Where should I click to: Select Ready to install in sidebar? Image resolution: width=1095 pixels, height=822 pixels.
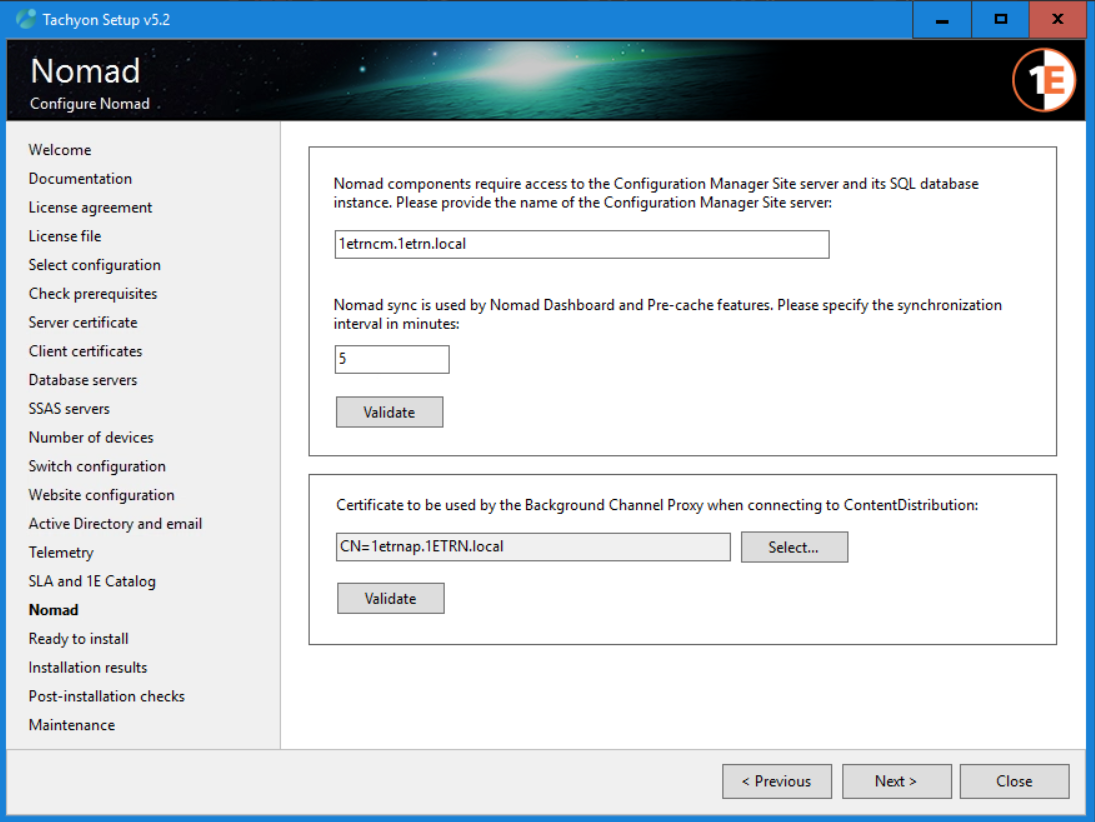(78, 639)
